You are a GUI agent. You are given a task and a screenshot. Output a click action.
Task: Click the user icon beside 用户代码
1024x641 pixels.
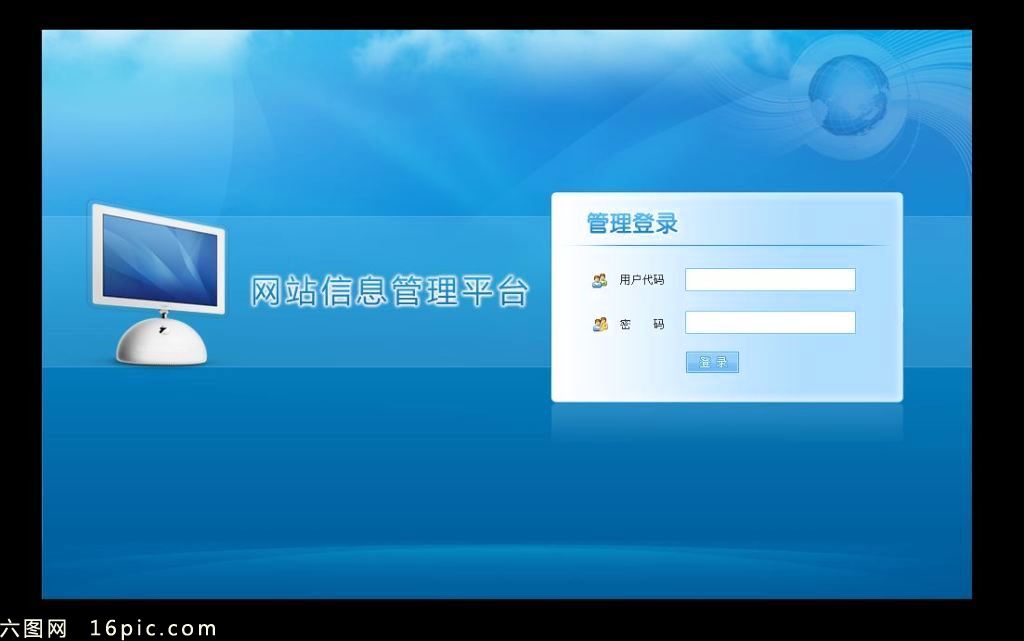pos(600,281)
